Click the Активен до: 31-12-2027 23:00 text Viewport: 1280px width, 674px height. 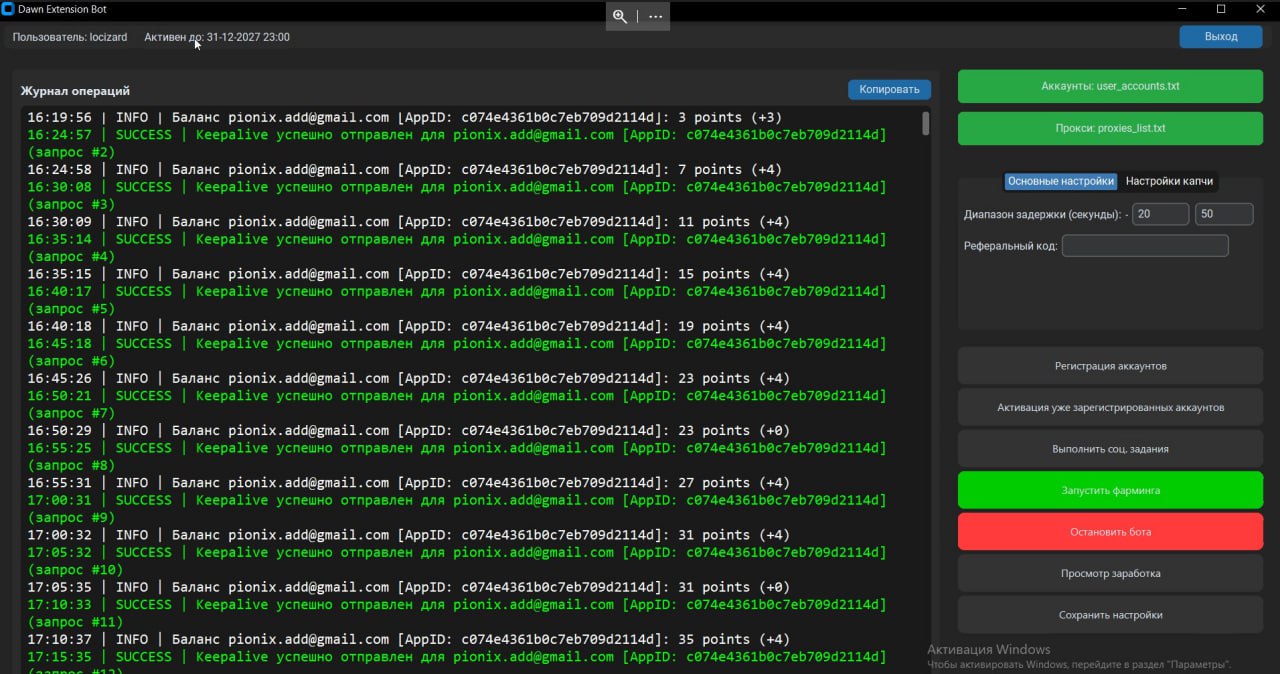(217, 37)
